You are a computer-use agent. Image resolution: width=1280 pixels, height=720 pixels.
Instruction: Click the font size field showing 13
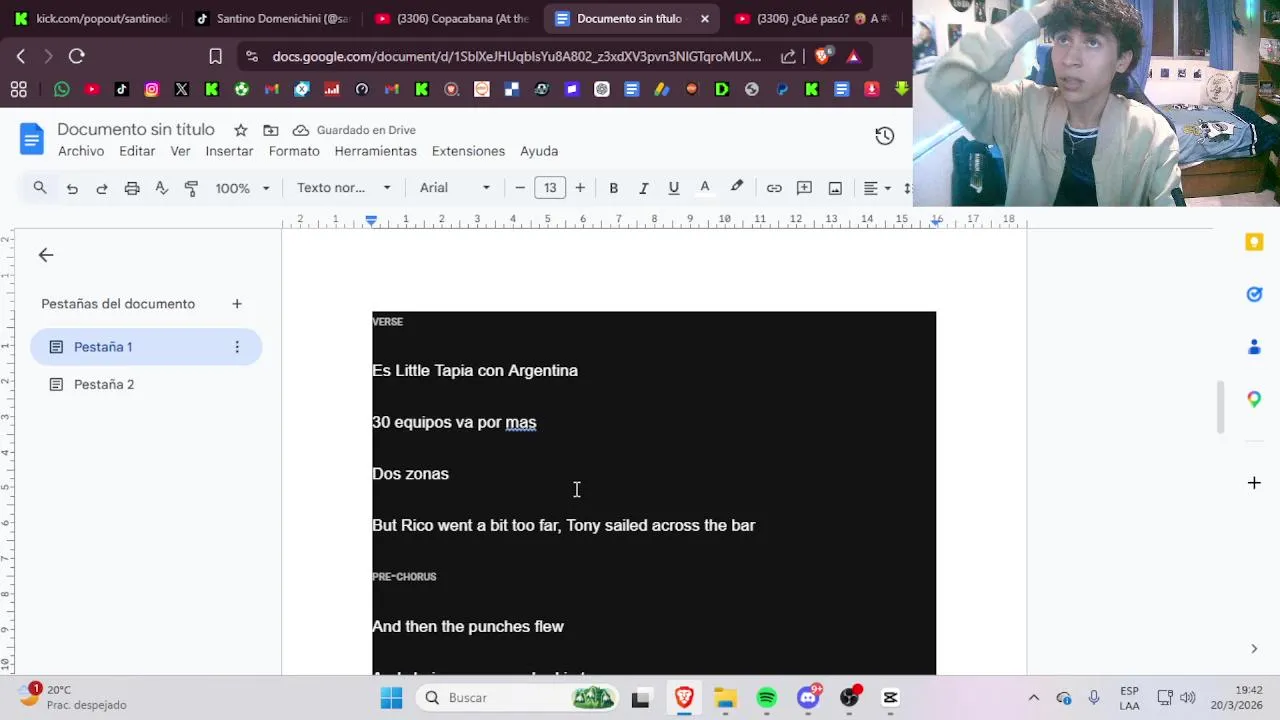550,188
